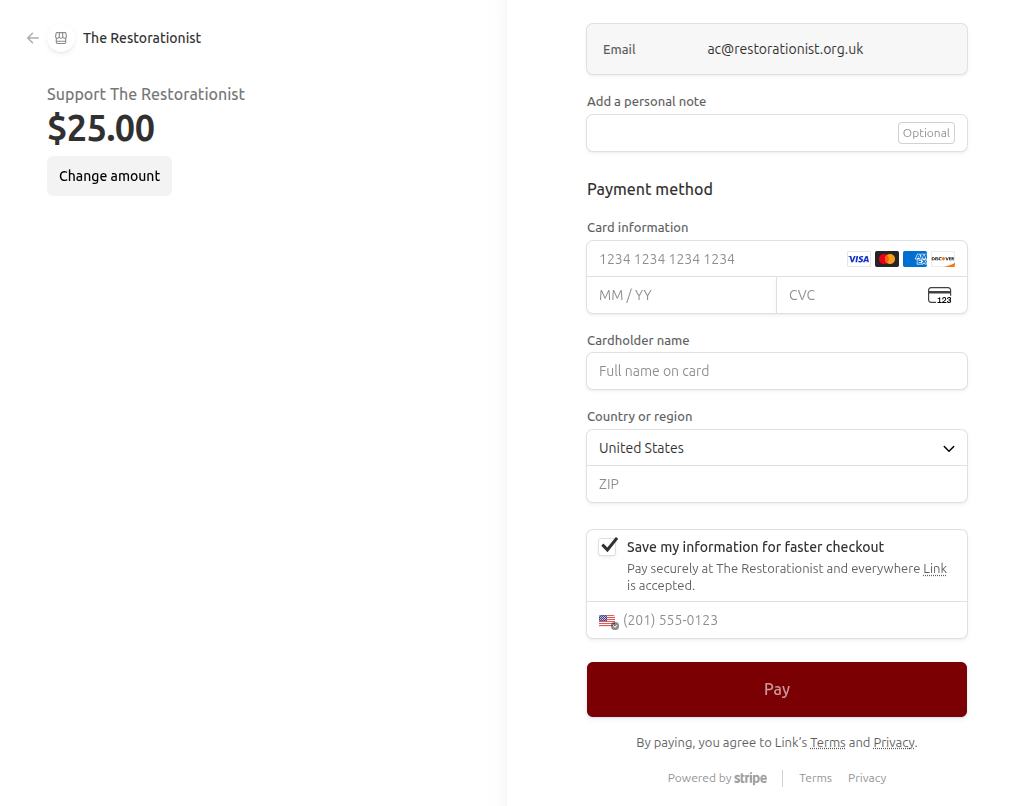Screen dimensions: 1026x806
Task: Click the ZIP code input field
Action: click(x=776, y=484)
